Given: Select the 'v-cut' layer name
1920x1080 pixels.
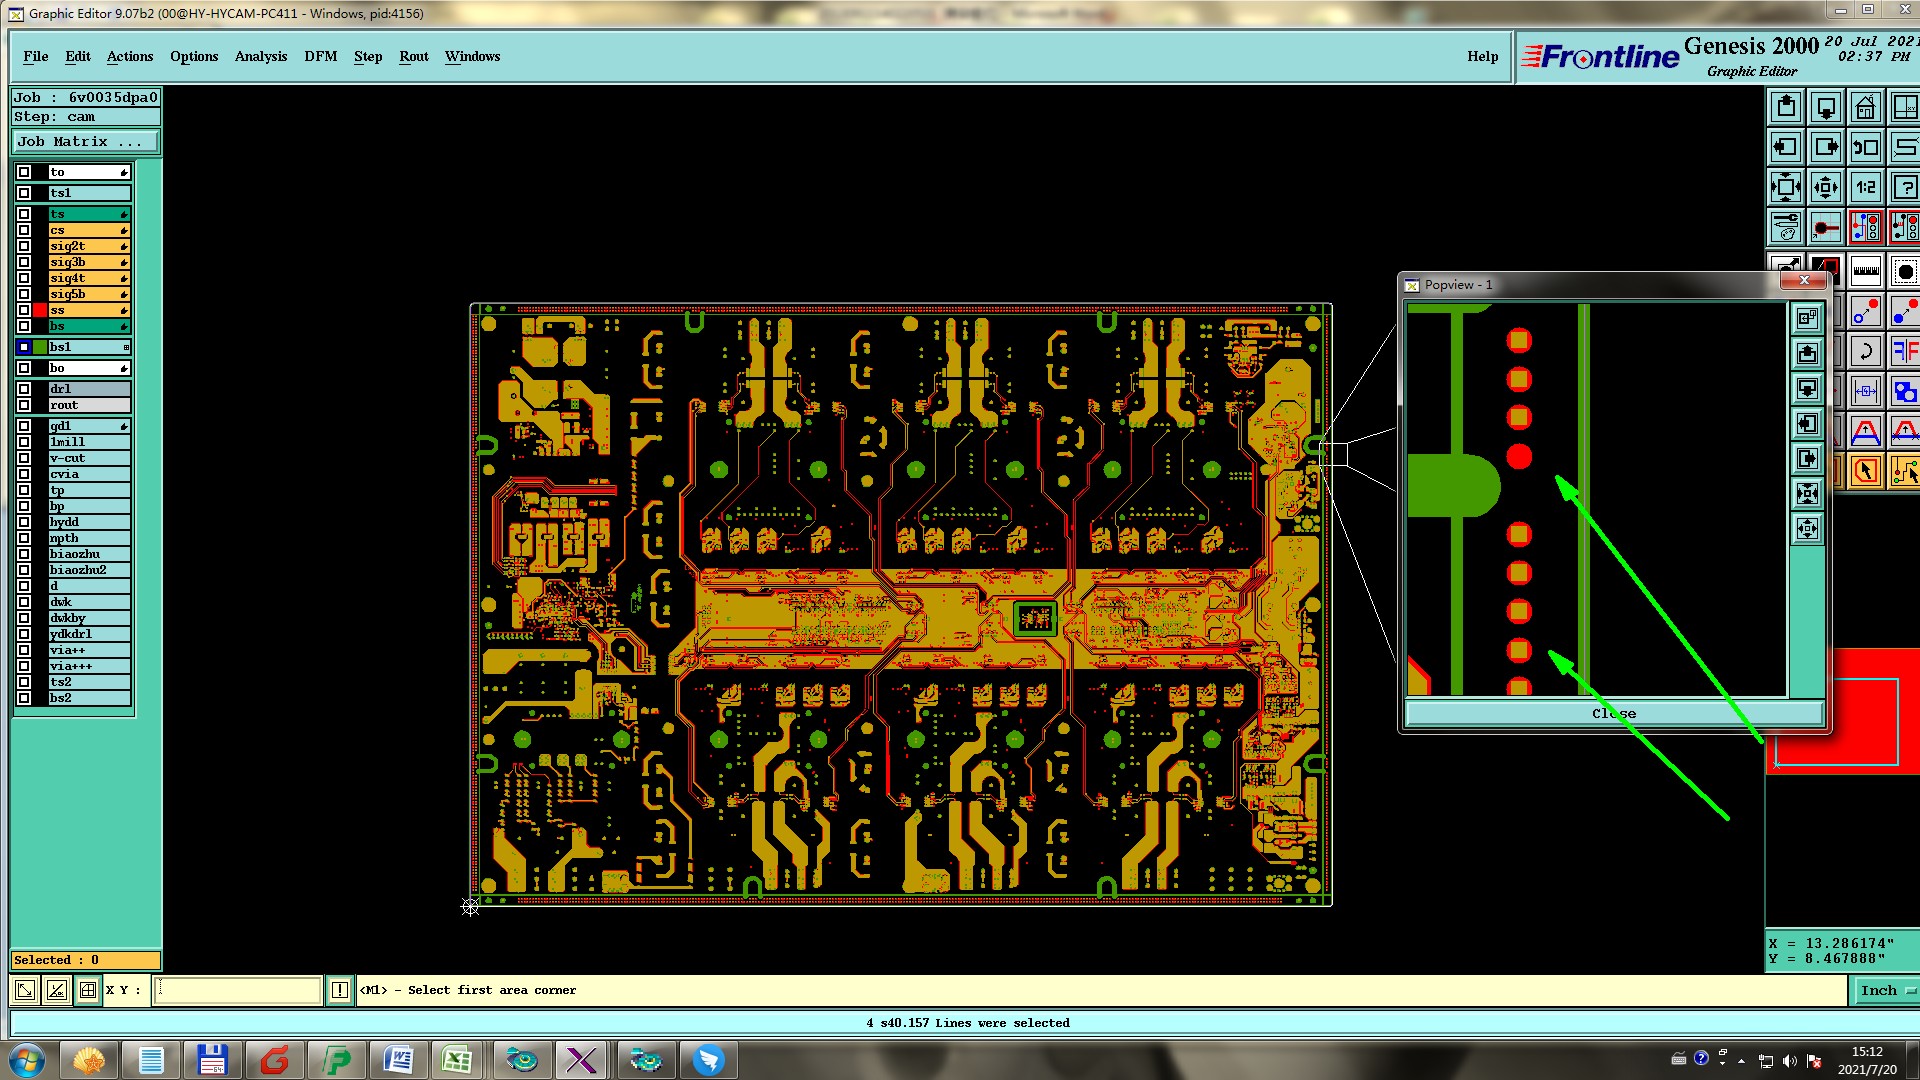Looking at the screenshot, I should click(89, 458).
